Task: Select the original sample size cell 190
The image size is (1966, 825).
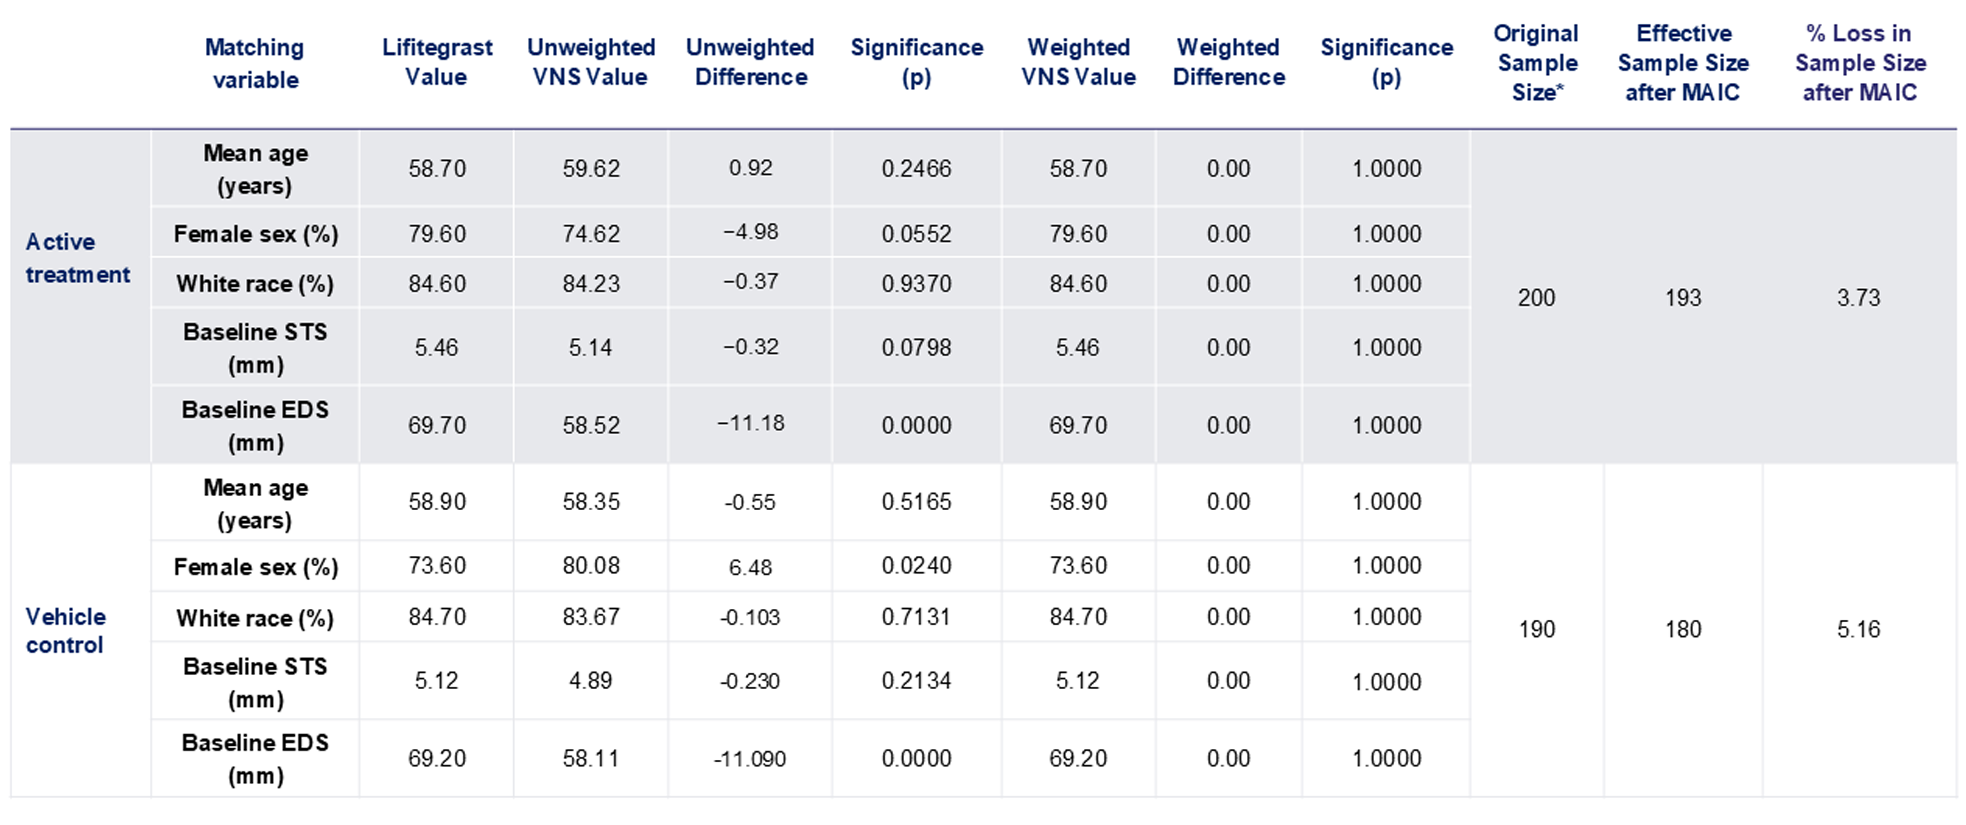Action: (1536, 629)
